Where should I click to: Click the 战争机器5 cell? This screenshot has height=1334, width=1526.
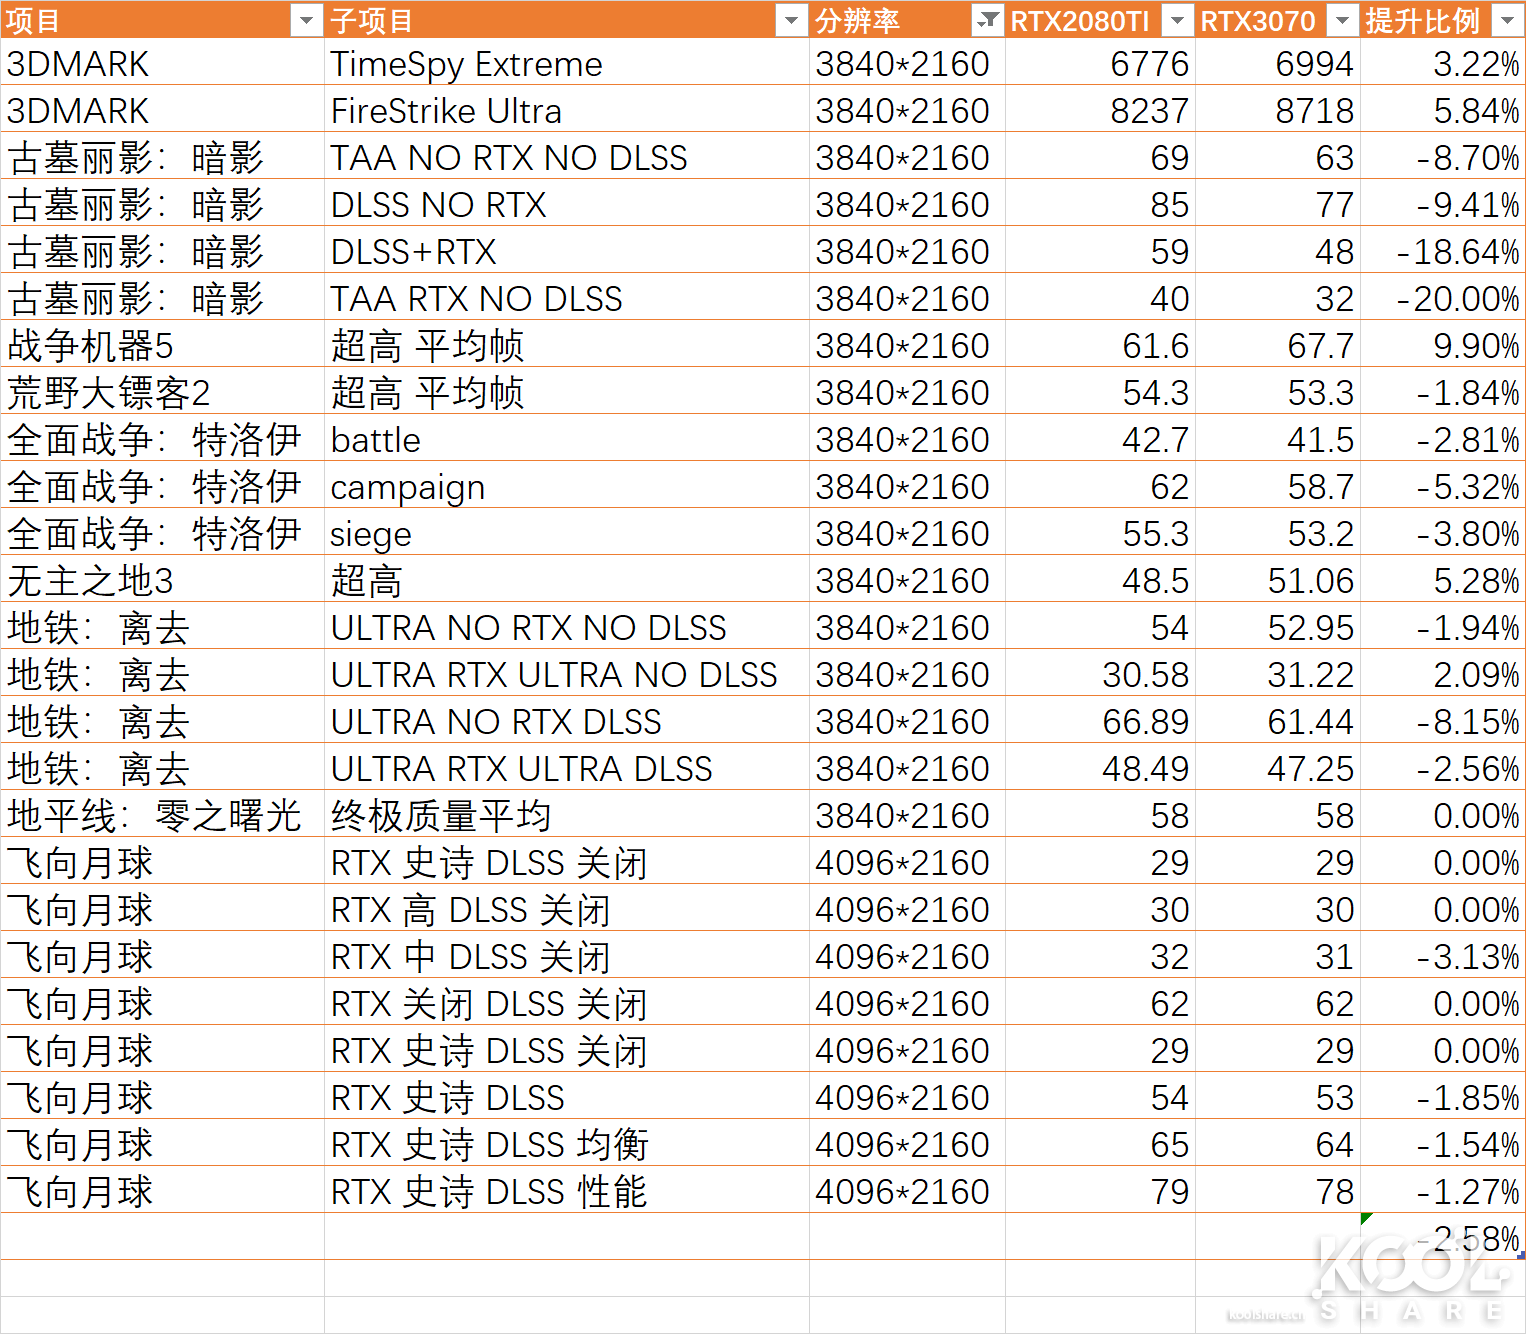pyautogui.click(x=162, y=344)
